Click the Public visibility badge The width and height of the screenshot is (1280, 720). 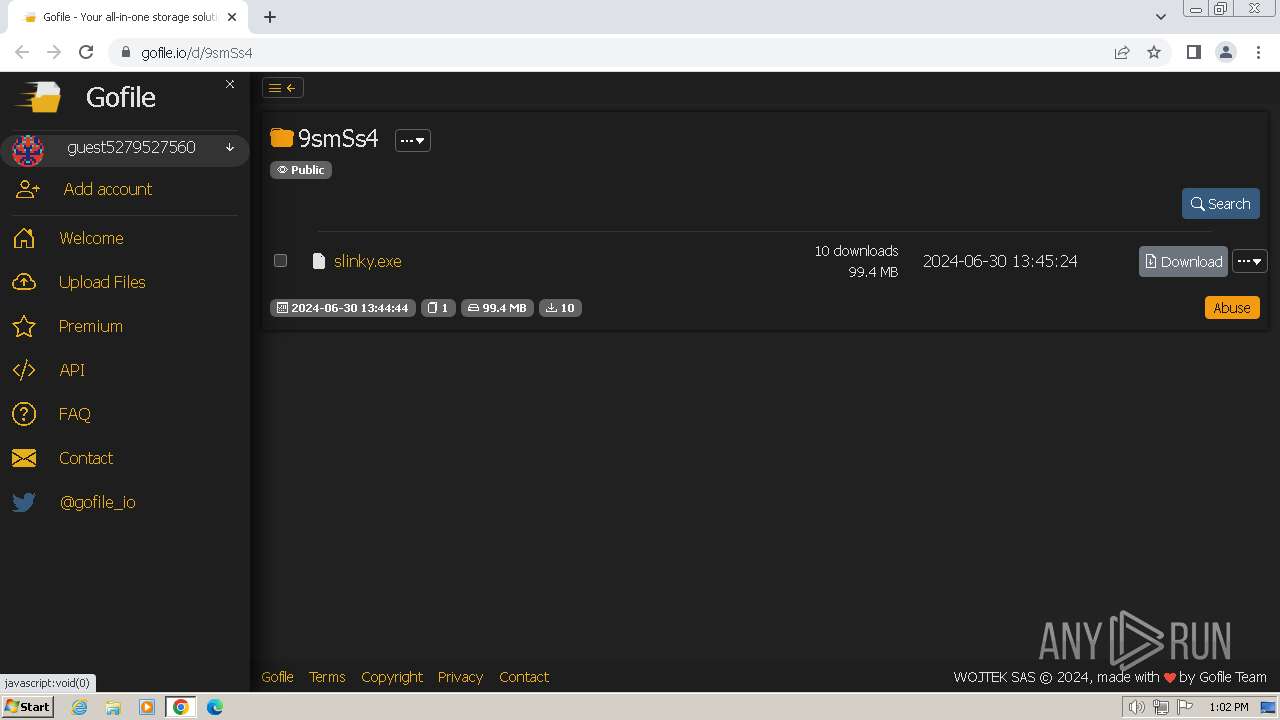[301, 170]
